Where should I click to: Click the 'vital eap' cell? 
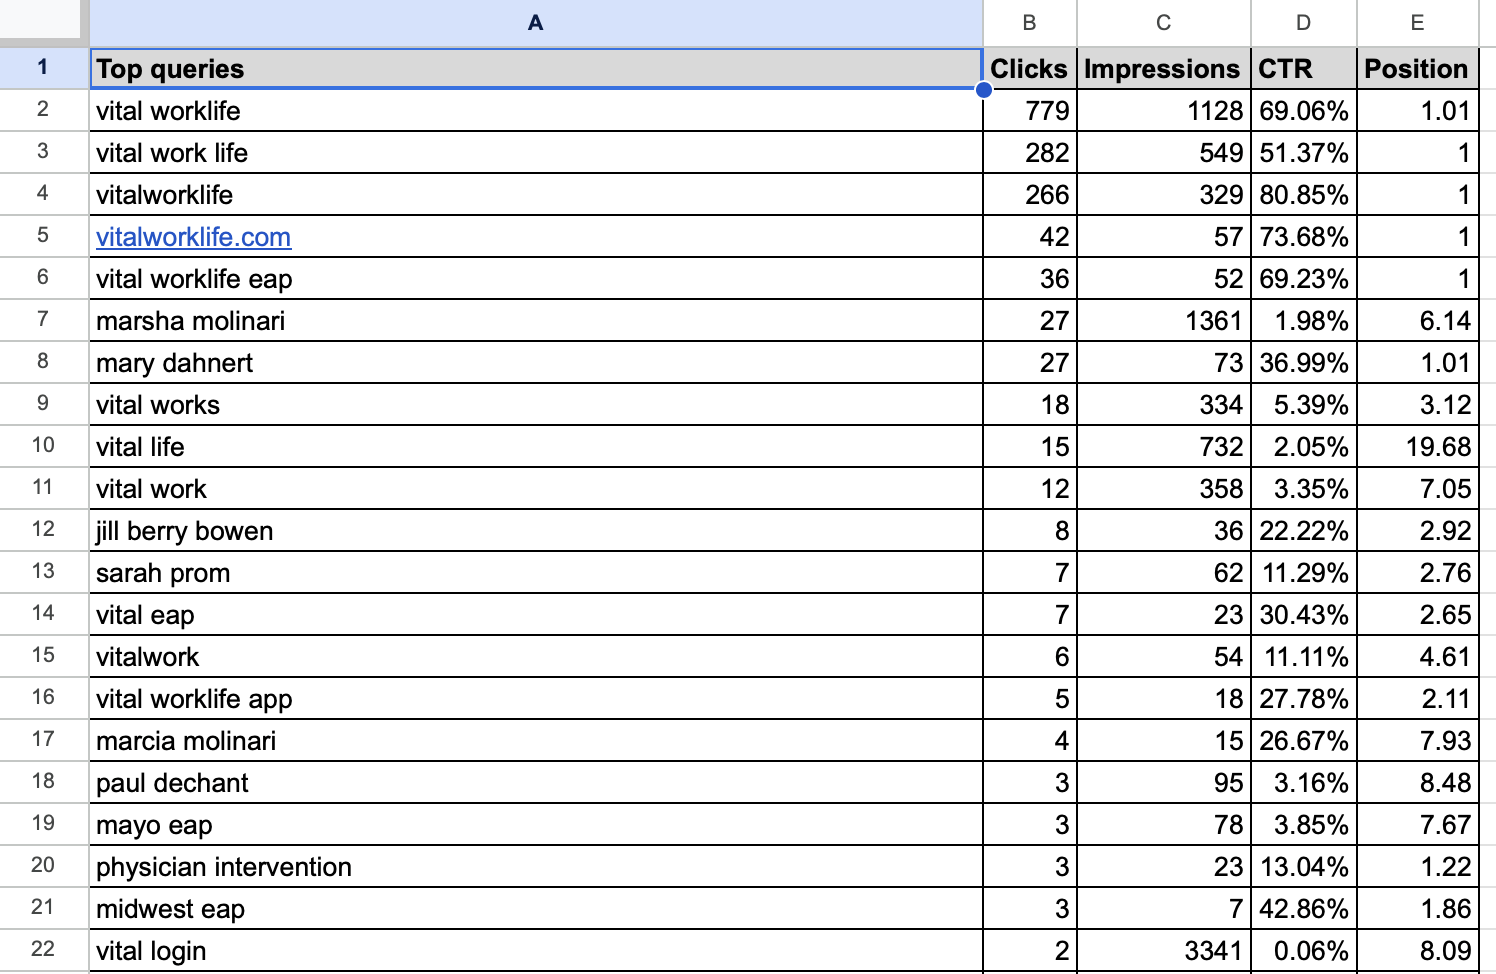coord(536,615)
